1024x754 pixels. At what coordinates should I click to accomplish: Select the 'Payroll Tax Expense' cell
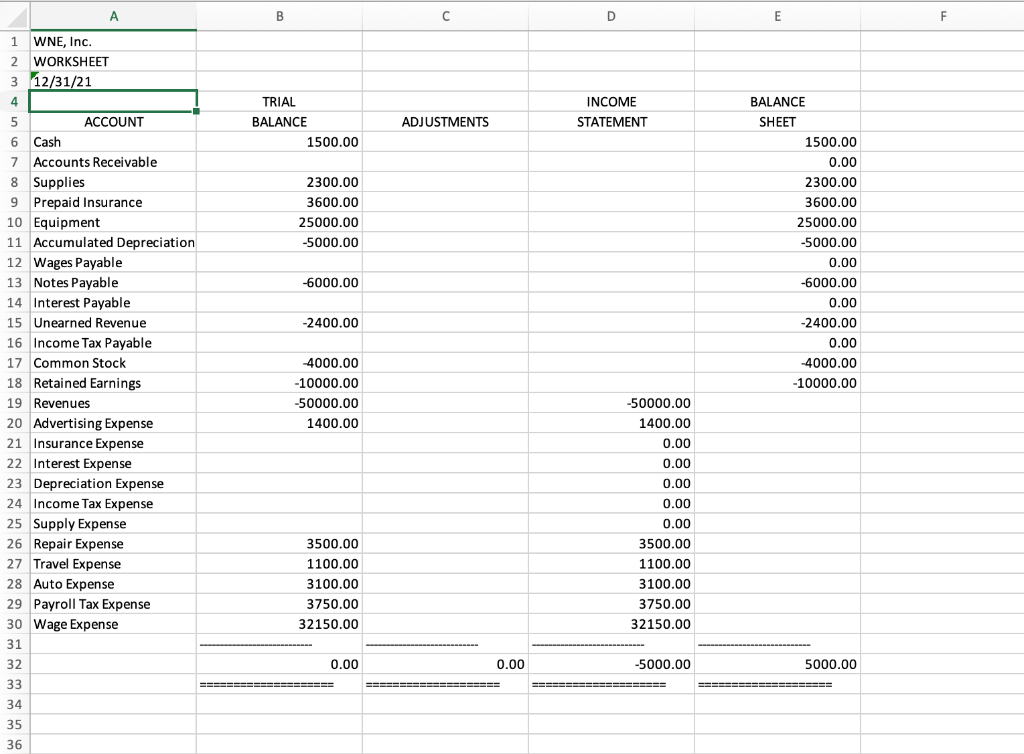click(x=113, y=604)
